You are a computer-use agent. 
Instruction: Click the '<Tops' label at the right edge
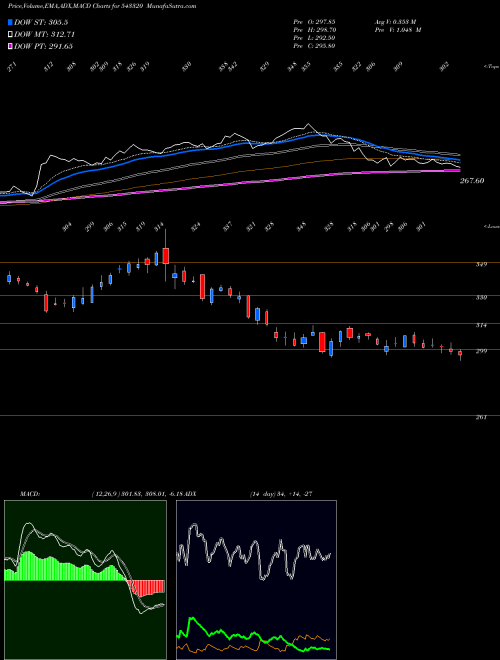[x=491, y=67]
